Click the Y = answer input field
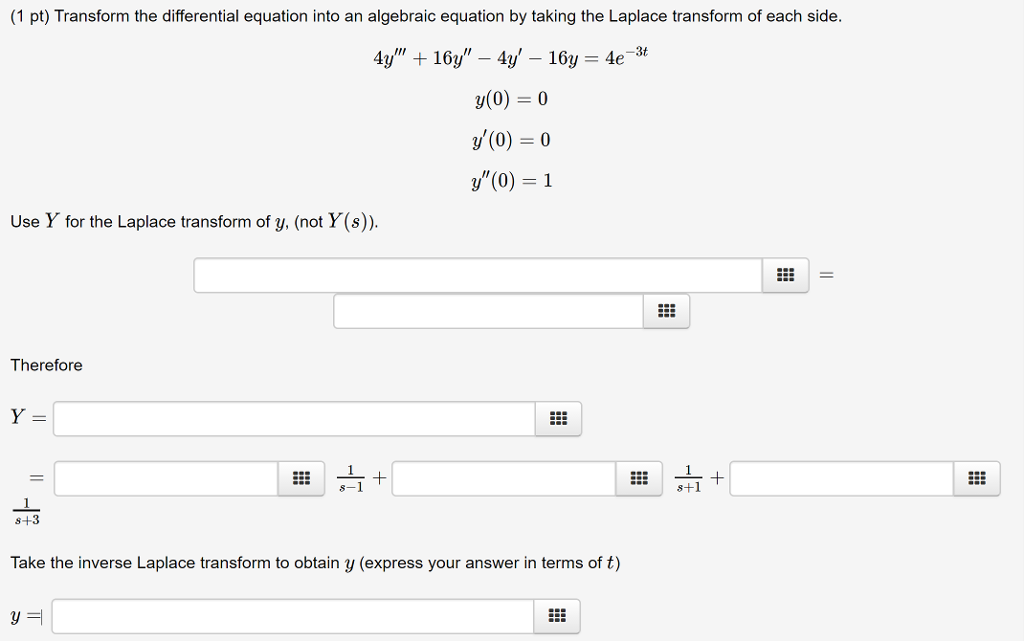This screenshot has height=641, width=1024. 295,418
